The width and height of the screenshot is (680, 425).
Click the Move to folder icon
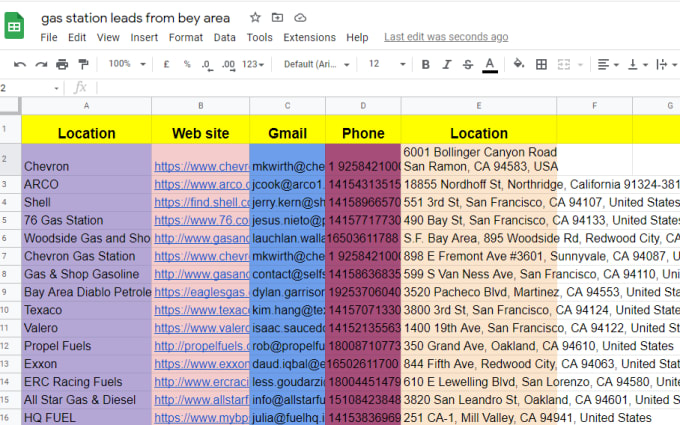277,17
